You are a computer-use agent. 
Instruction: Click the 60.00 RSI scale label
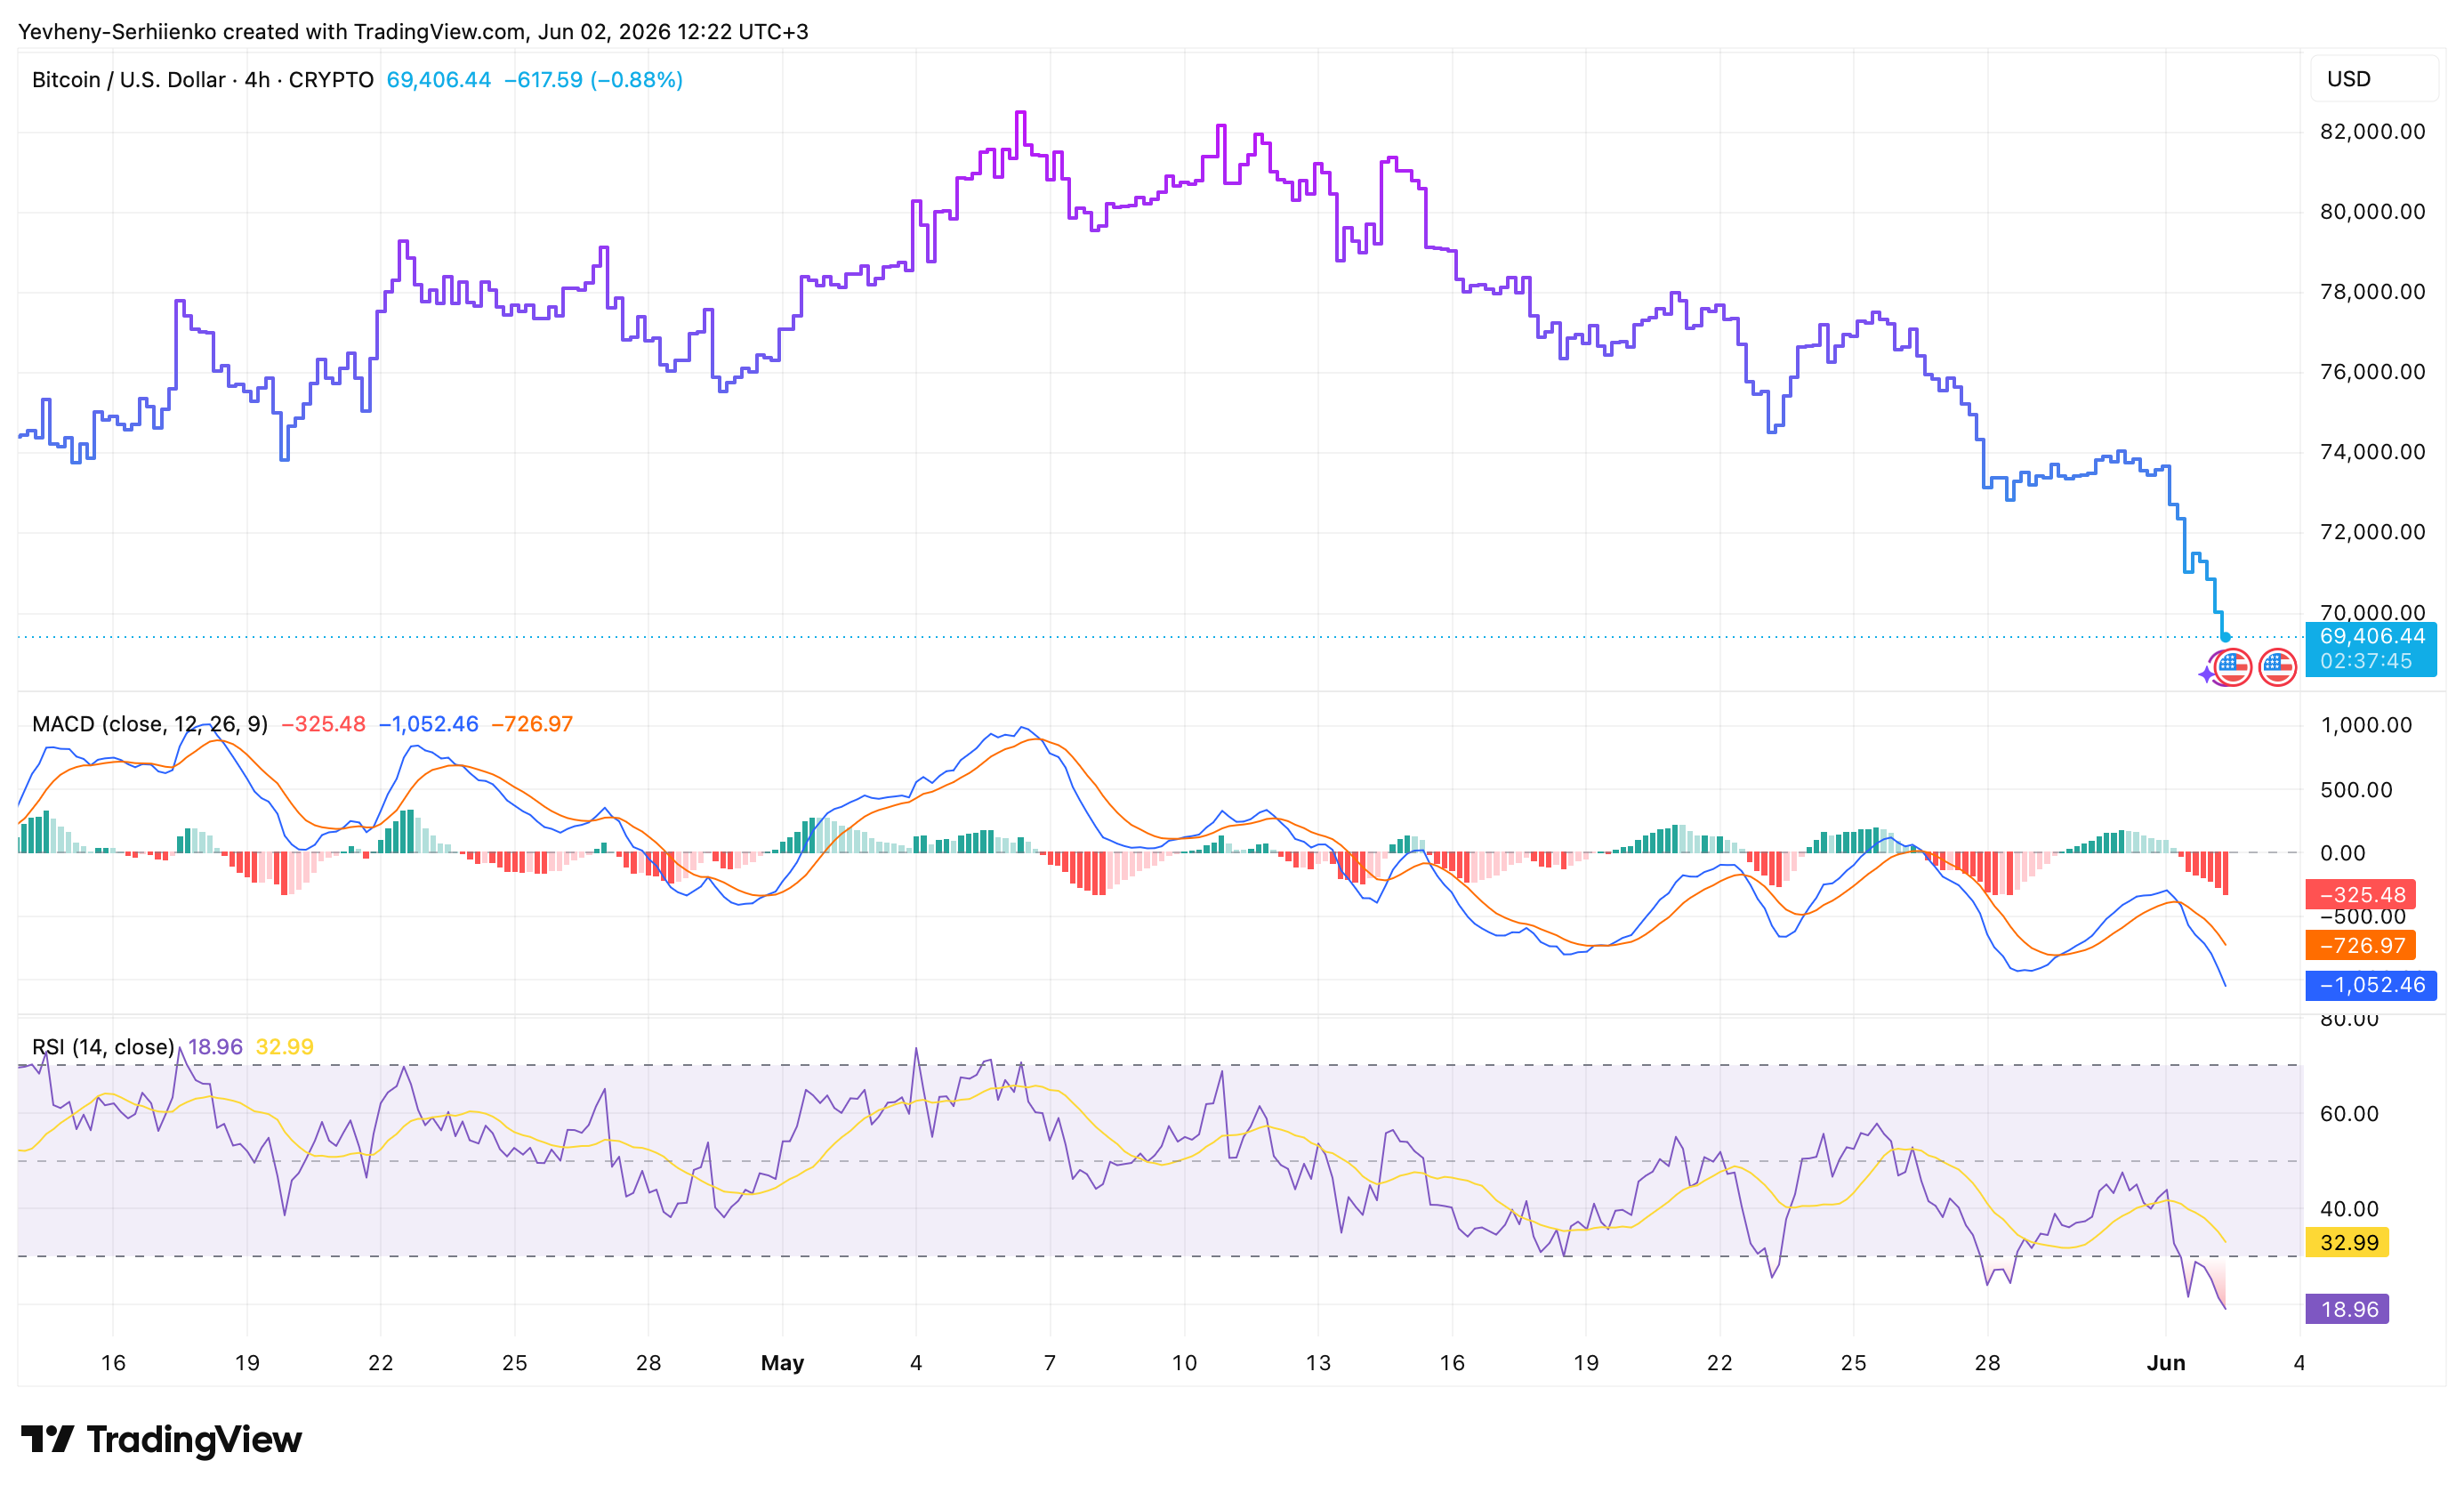pyautogui.click(x=2349, y=1113)
